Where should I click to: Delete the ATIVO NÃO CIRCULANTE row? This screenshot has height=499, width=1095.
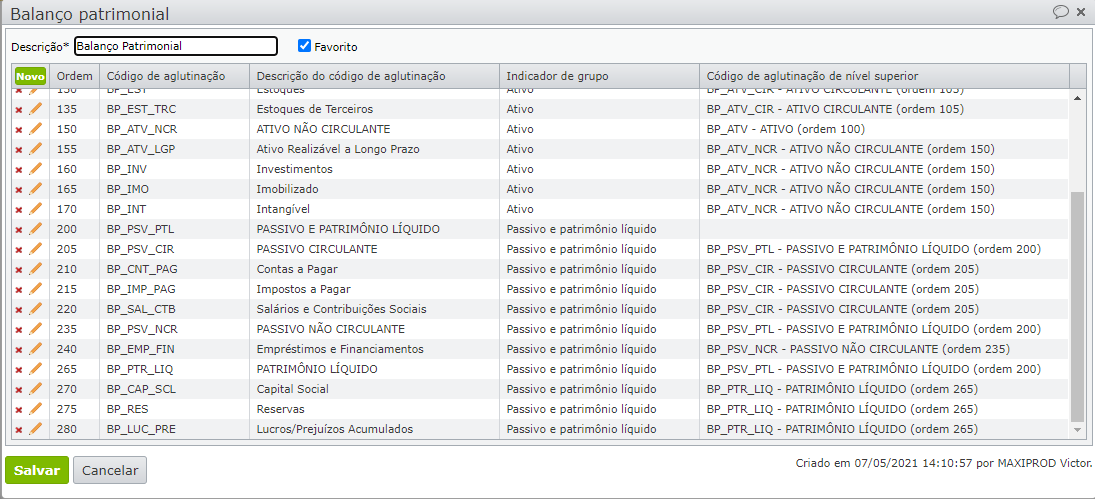click(x=19, y=130)
